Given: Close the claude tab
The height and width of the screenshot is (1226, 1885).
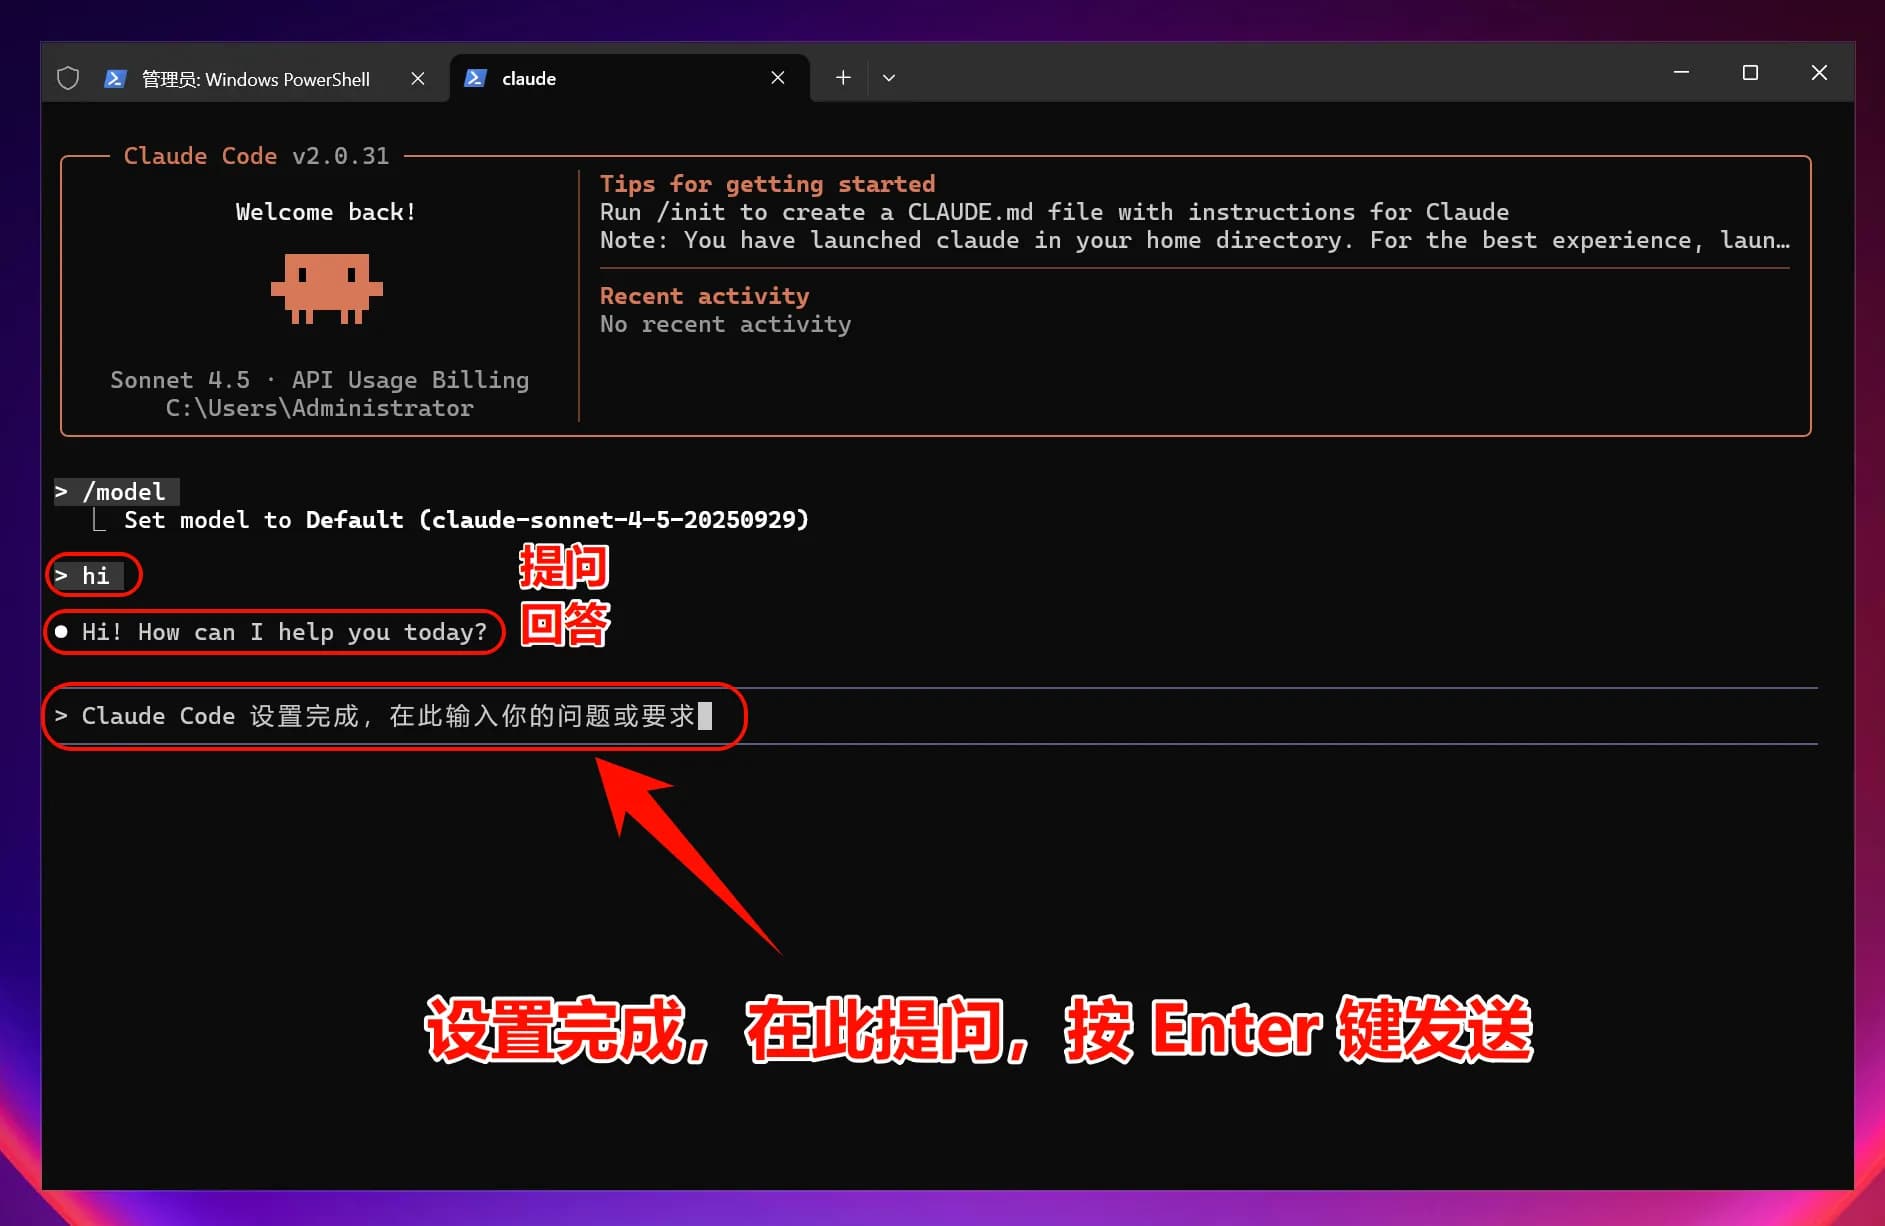Looking at the screenshot, I should 778,78.
